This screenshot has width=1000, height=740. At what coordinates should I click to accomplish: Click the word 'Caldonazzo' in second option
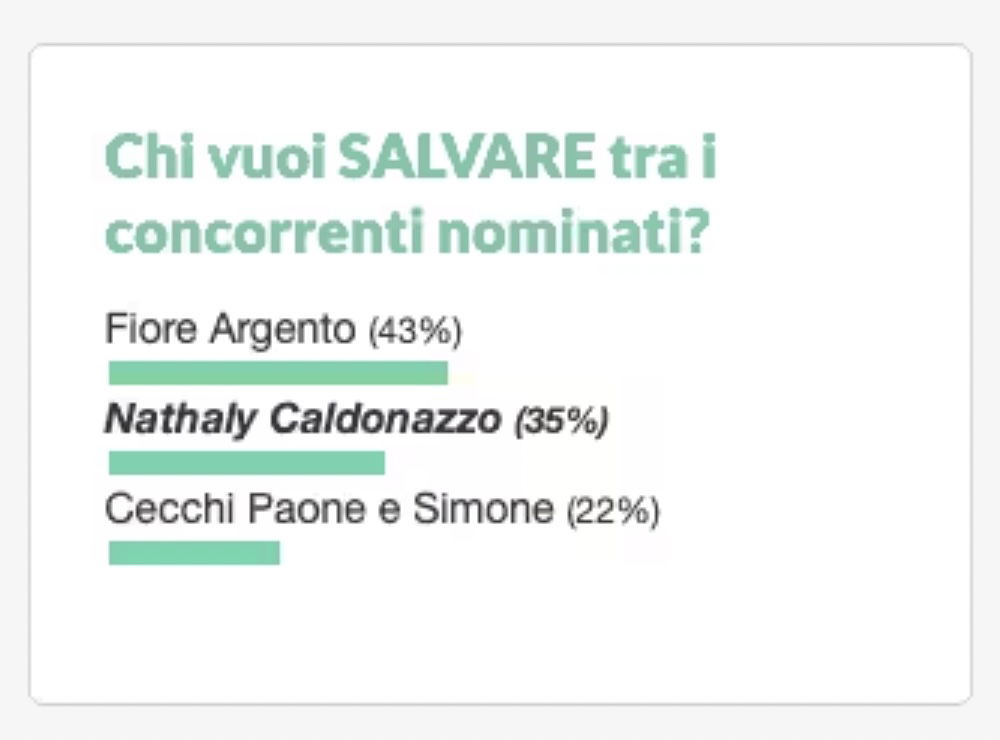[x=385, y=419]
